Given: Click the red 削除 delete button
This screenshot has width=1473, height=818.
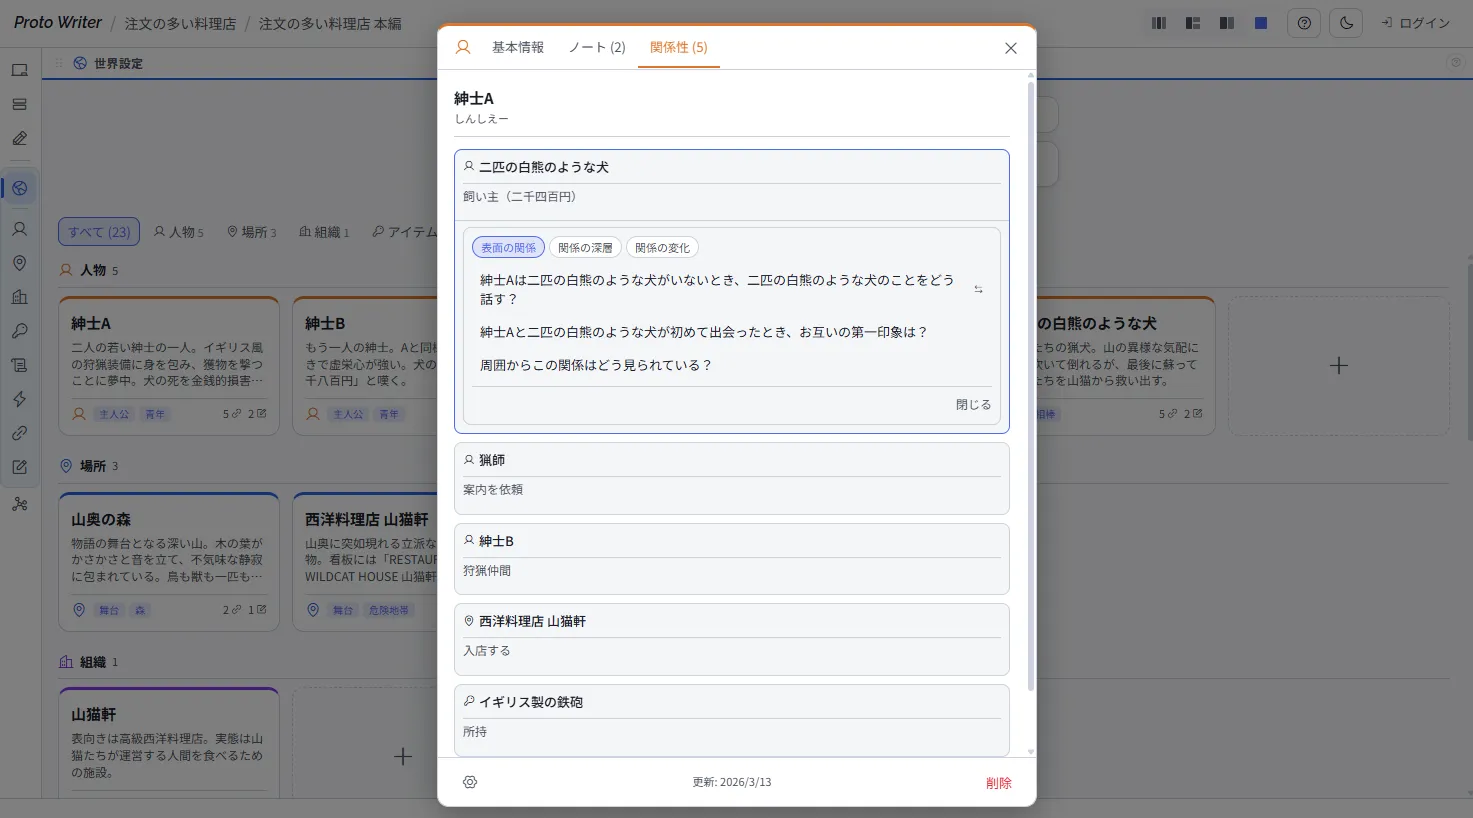Looking at the screenshot, I should [x=998, y=783].
